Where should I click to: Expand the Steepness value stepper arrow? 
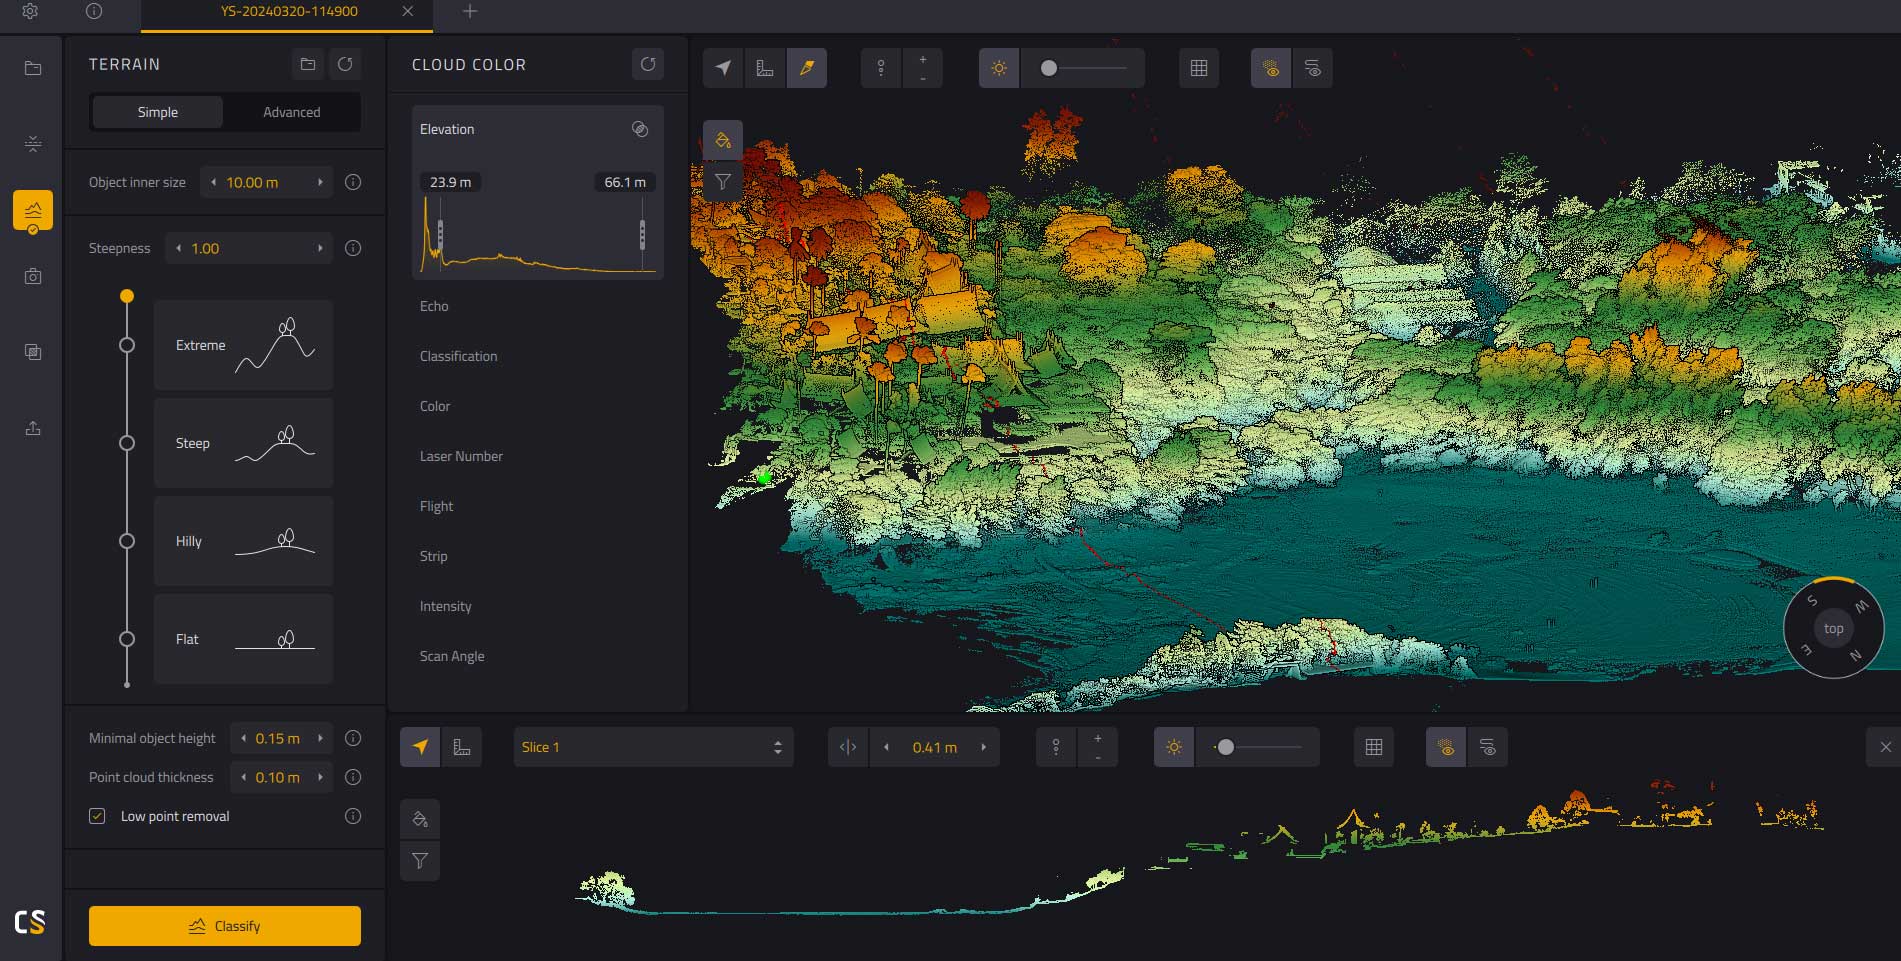320,248
